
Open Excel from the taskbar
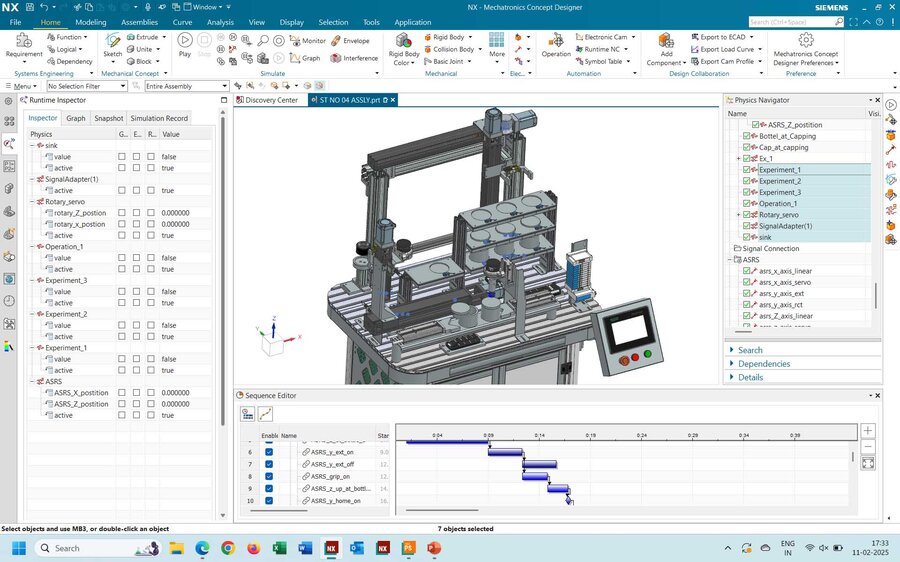click(280, 548)
